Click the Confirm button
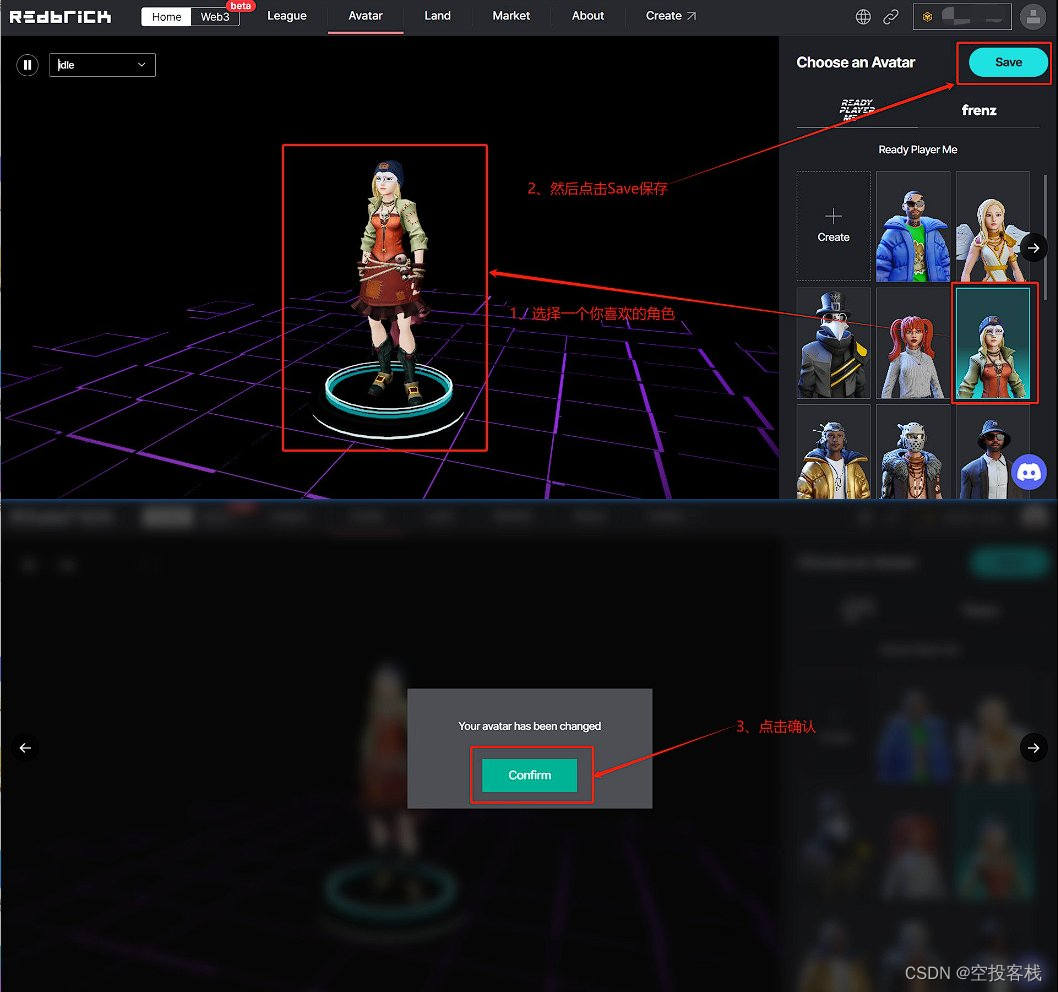The image size is (1058, 992). coord(529,775)
